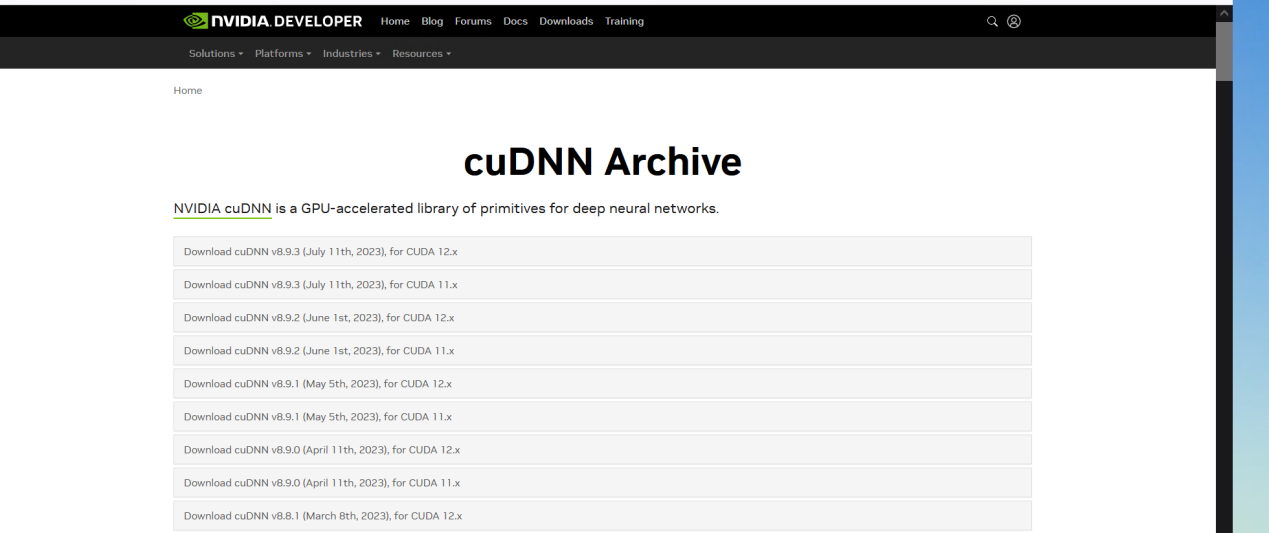The height and width of the screenshot is (533, 1269).
Task: Open the Forums link
Action: [473, 21]
